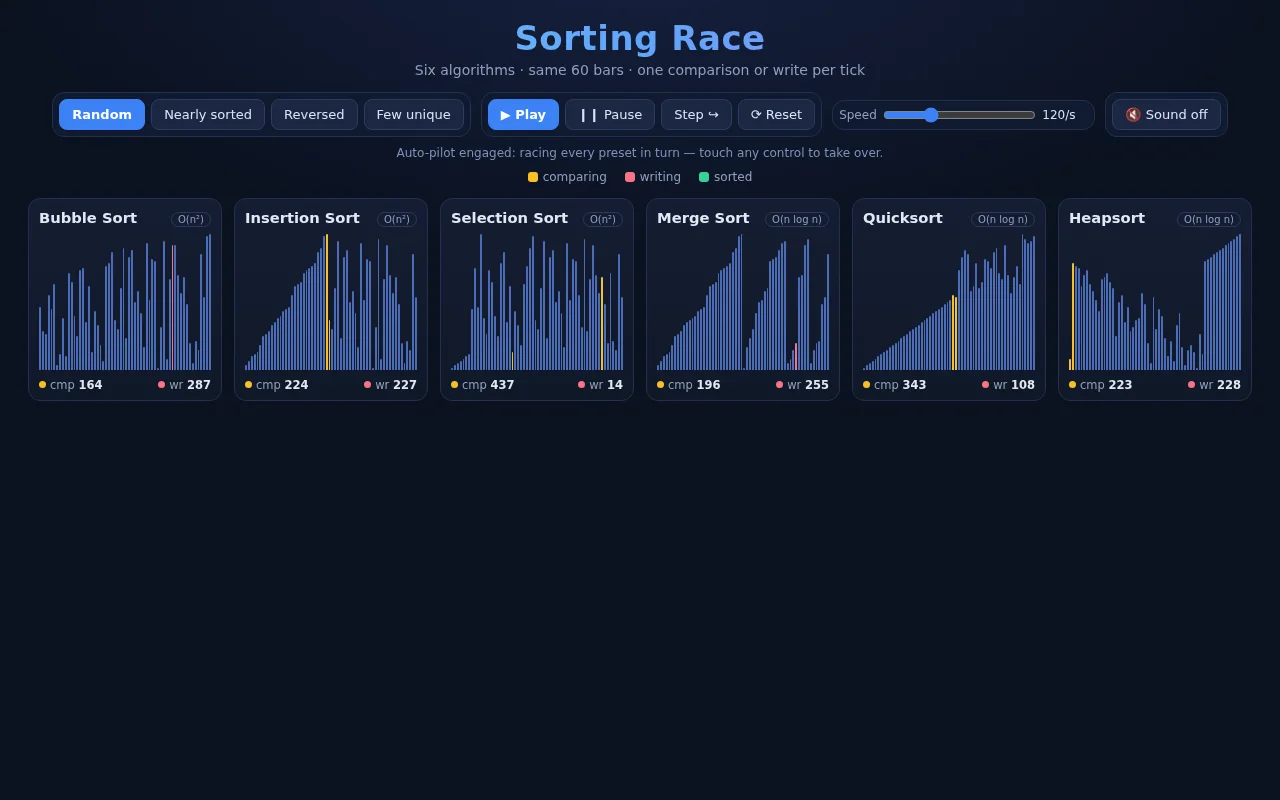1280x800 pixels.
Task: Click the Insertion Sort card title
Action: 302,218
